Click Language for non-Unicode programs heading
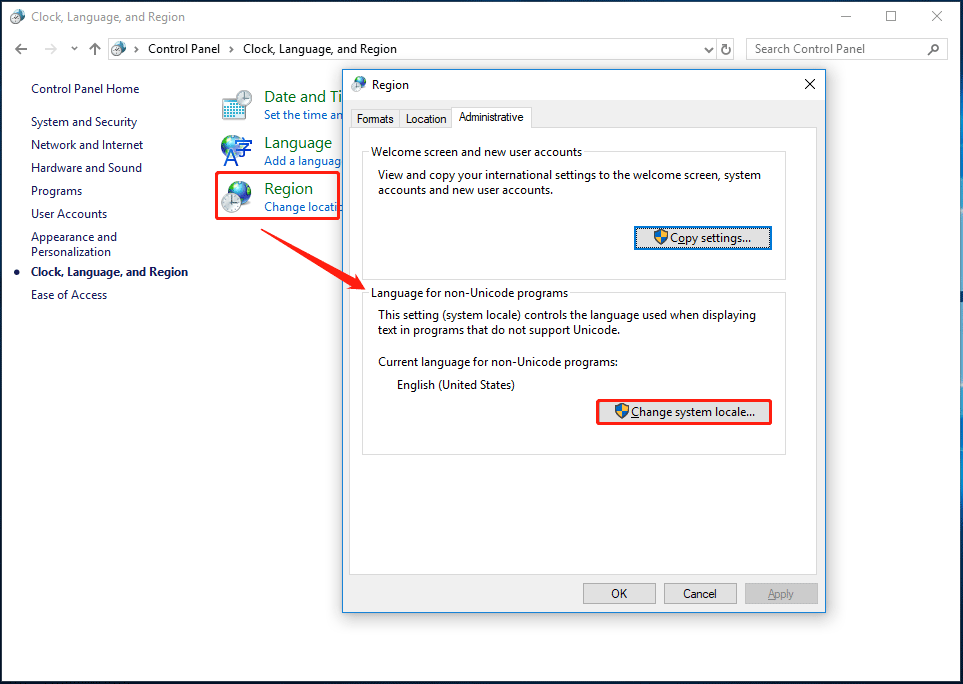 pos(469,293)
